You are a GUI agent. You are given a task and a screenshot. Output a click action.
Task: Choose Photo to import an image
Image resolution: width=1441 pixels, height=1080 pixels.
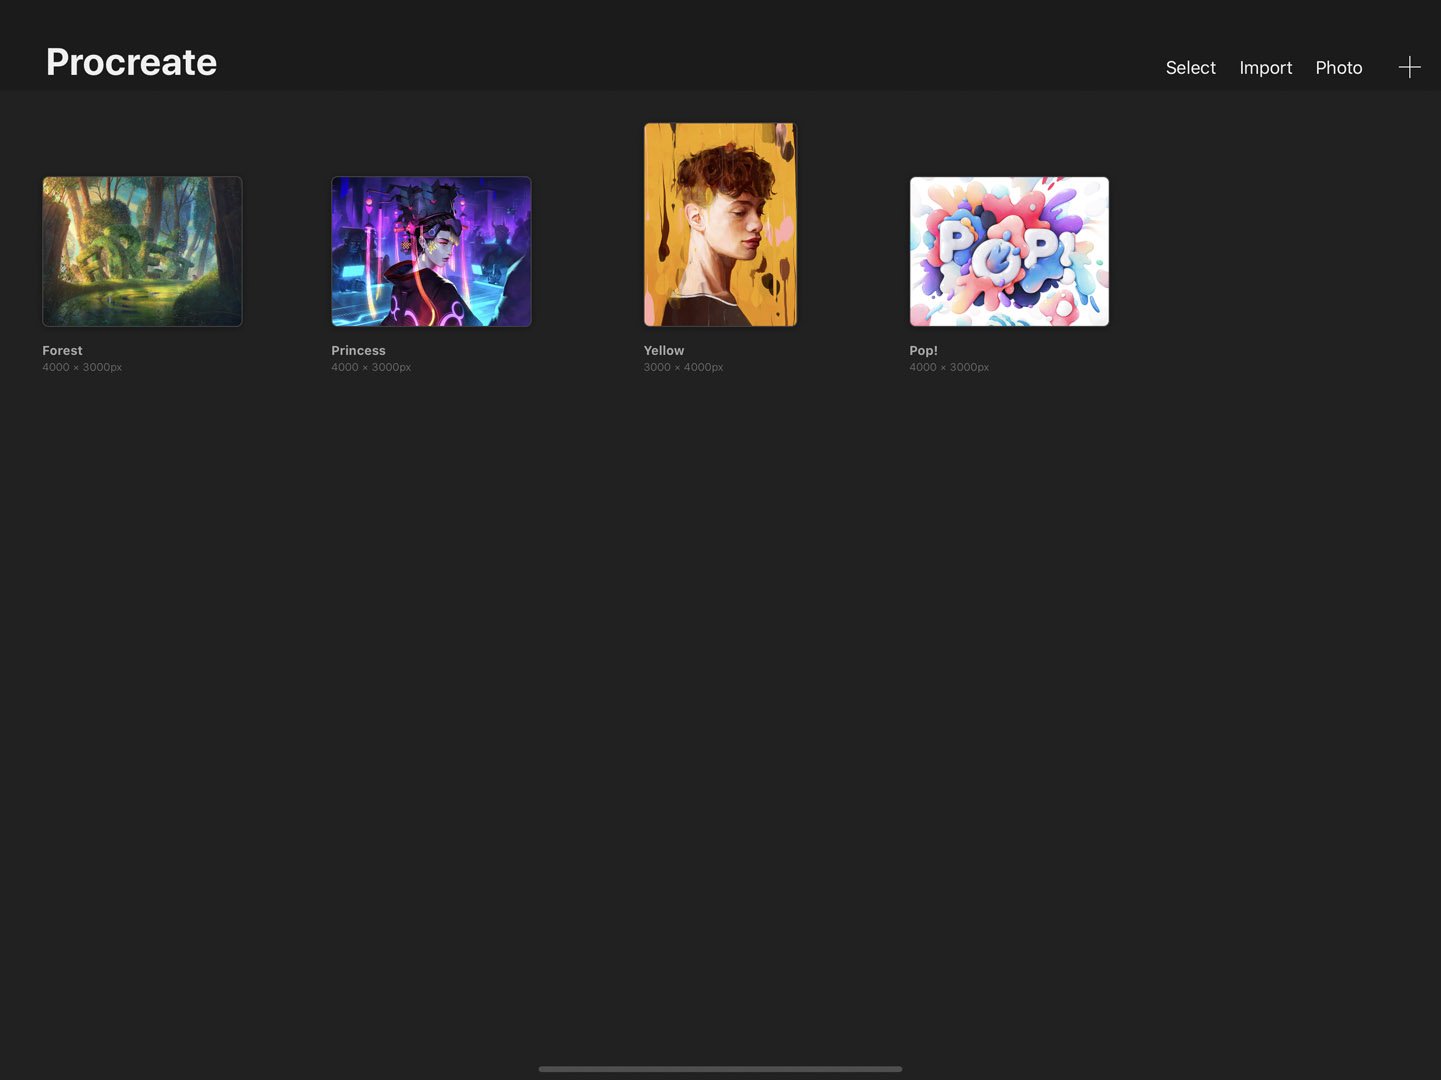click(1338, 68)
